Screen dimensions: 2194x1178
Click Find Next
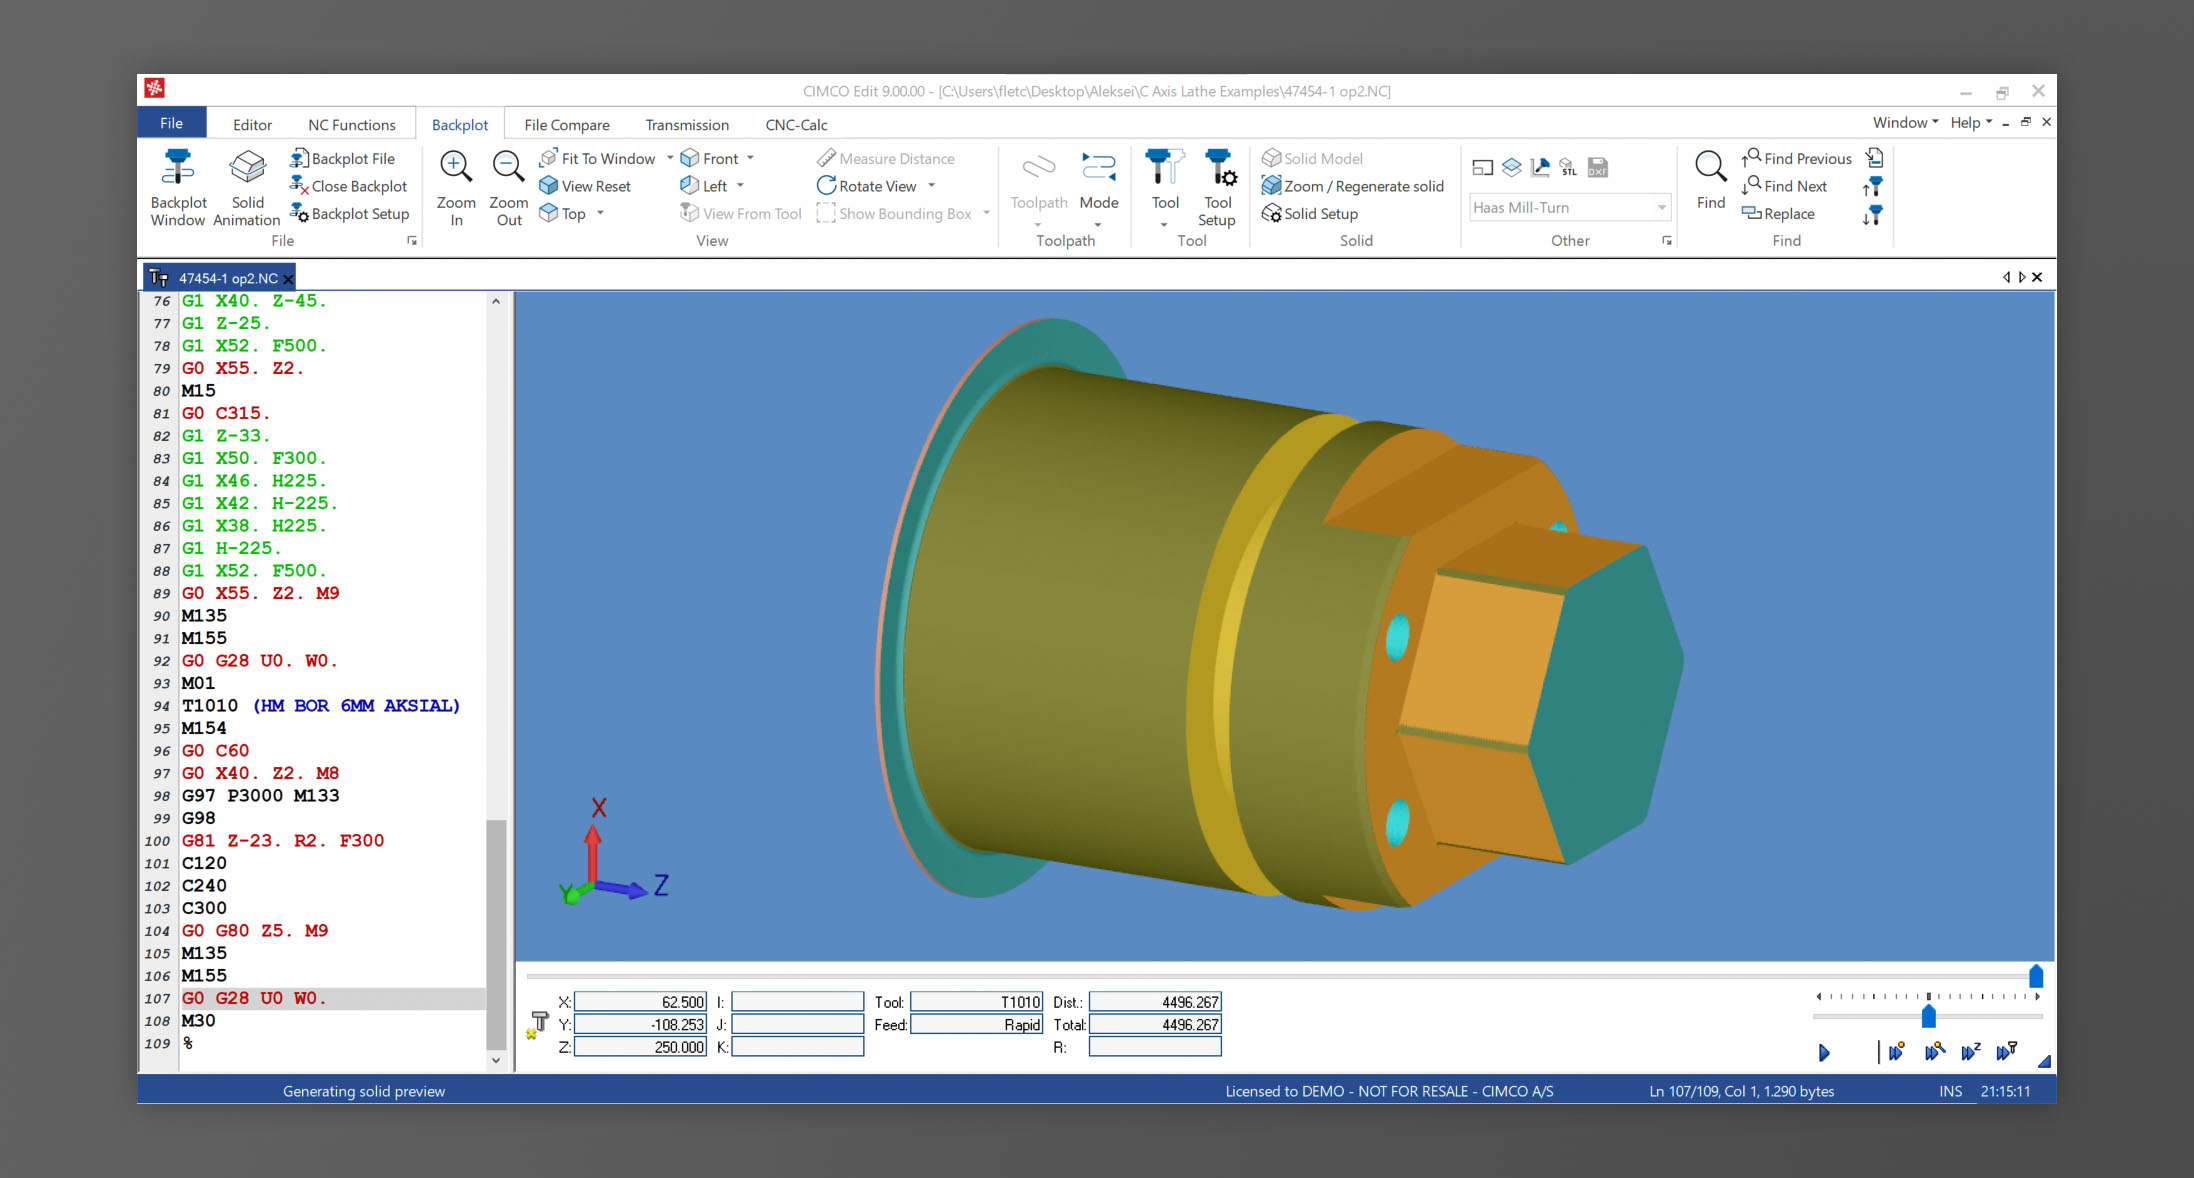click(x=1794, y=186)
